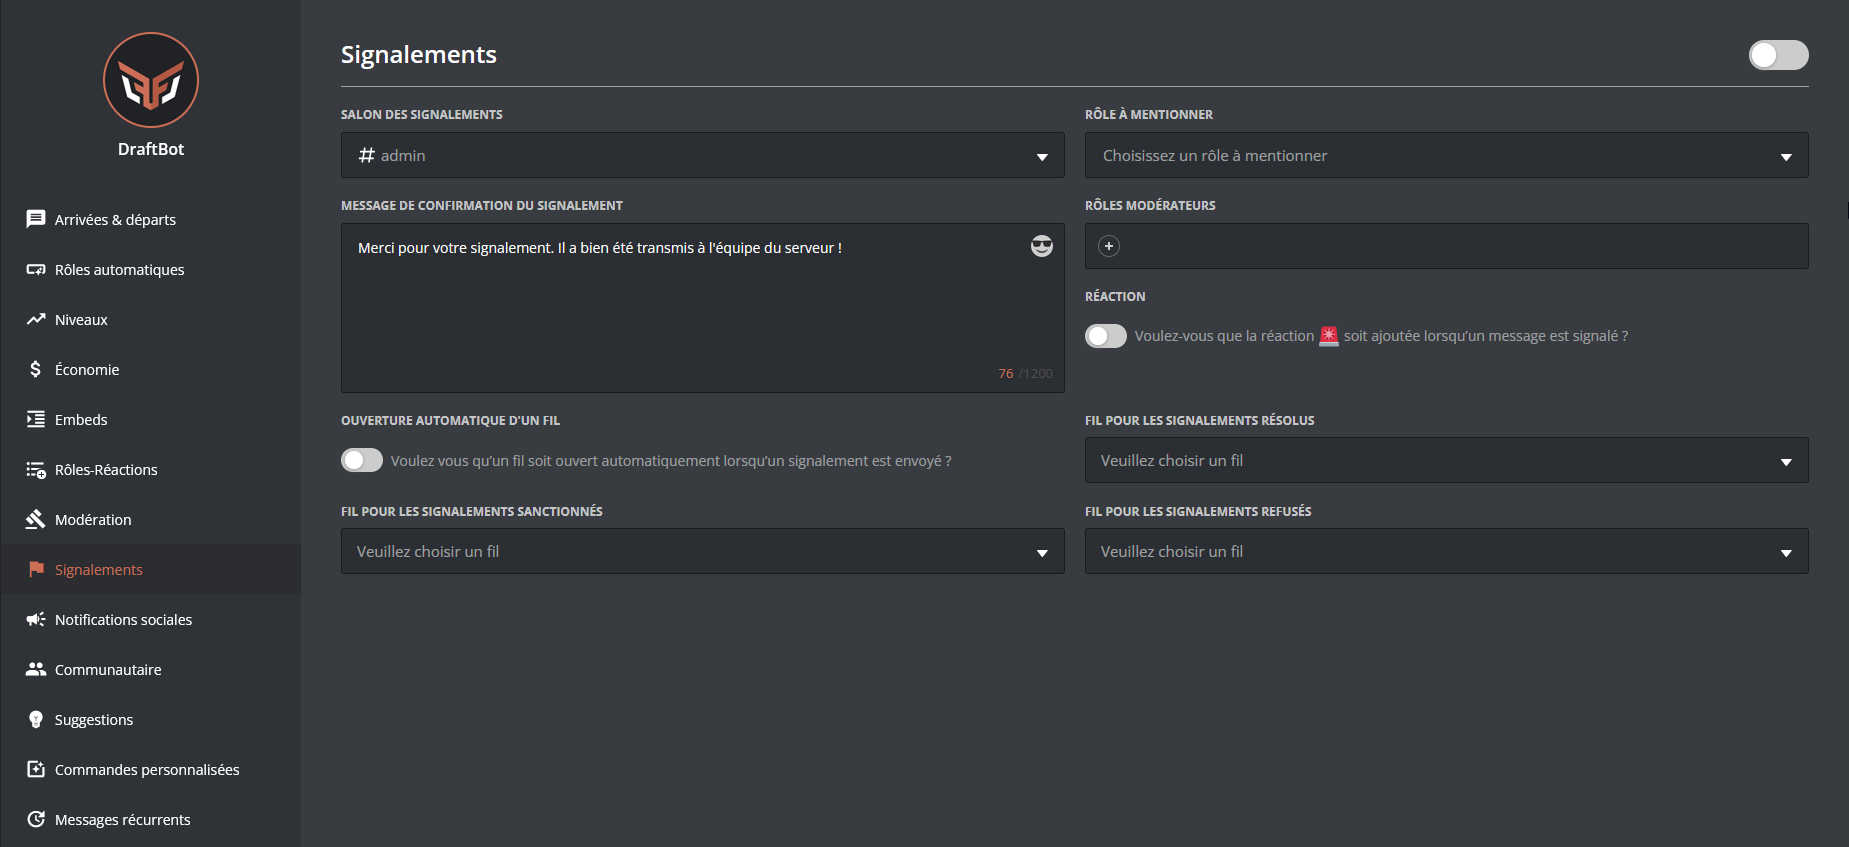
Task: Select the Arrivées & départs sidebar icon
Action: click(x=36, y=219)
